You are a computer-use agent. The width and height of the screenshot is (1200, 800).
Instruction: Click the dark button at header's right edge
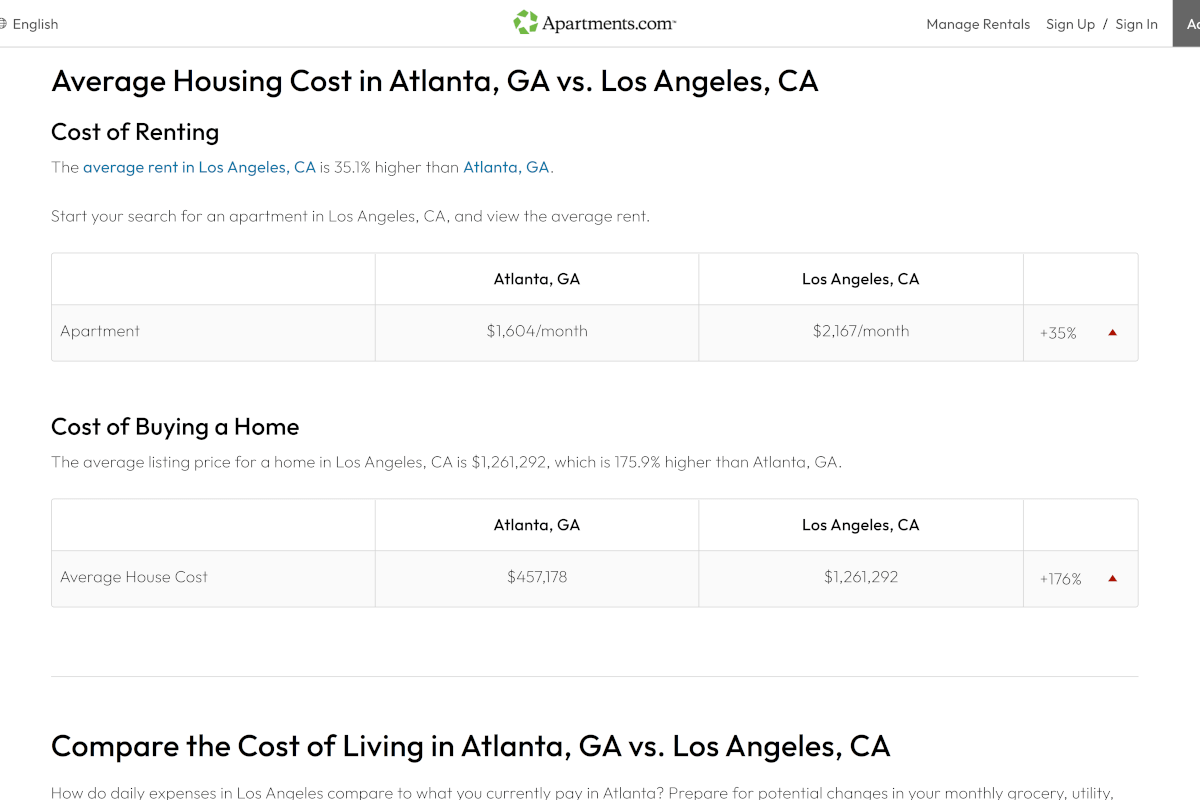(x=1187, y=24)
